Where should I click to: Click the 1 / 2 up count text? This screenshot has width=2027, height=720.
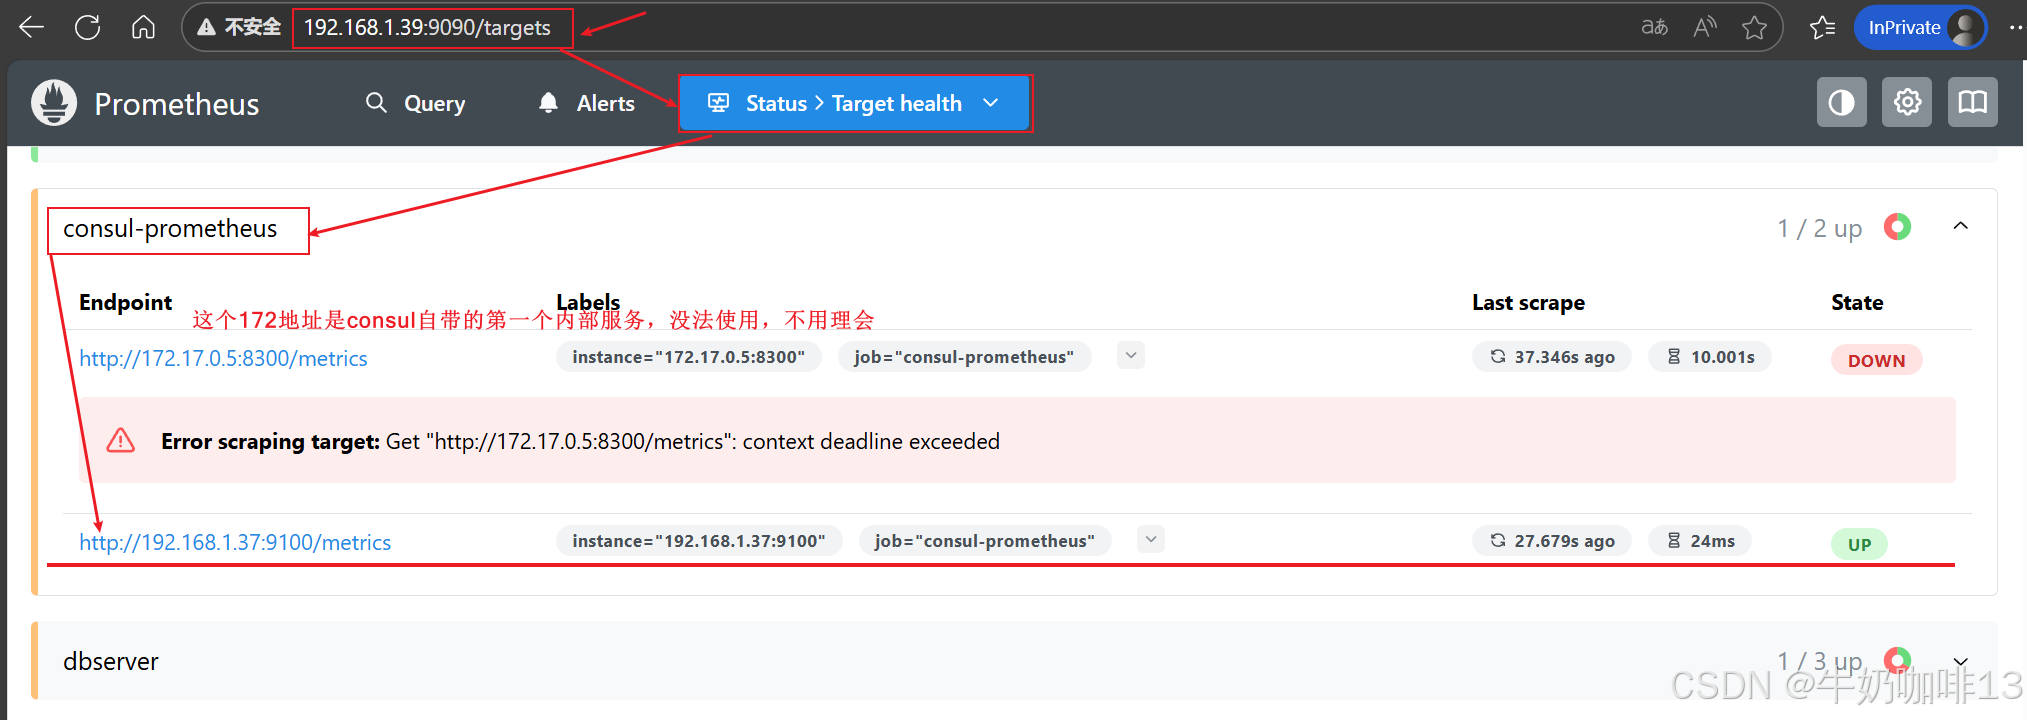pos(1819,229)
